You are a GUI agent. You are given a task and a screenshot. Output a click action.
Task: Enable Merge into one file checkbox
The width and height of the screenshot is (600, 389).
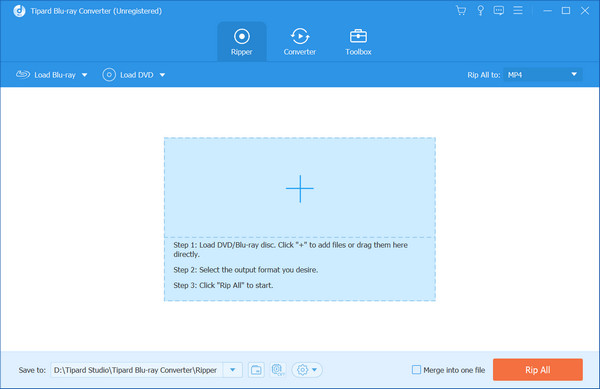416,370
